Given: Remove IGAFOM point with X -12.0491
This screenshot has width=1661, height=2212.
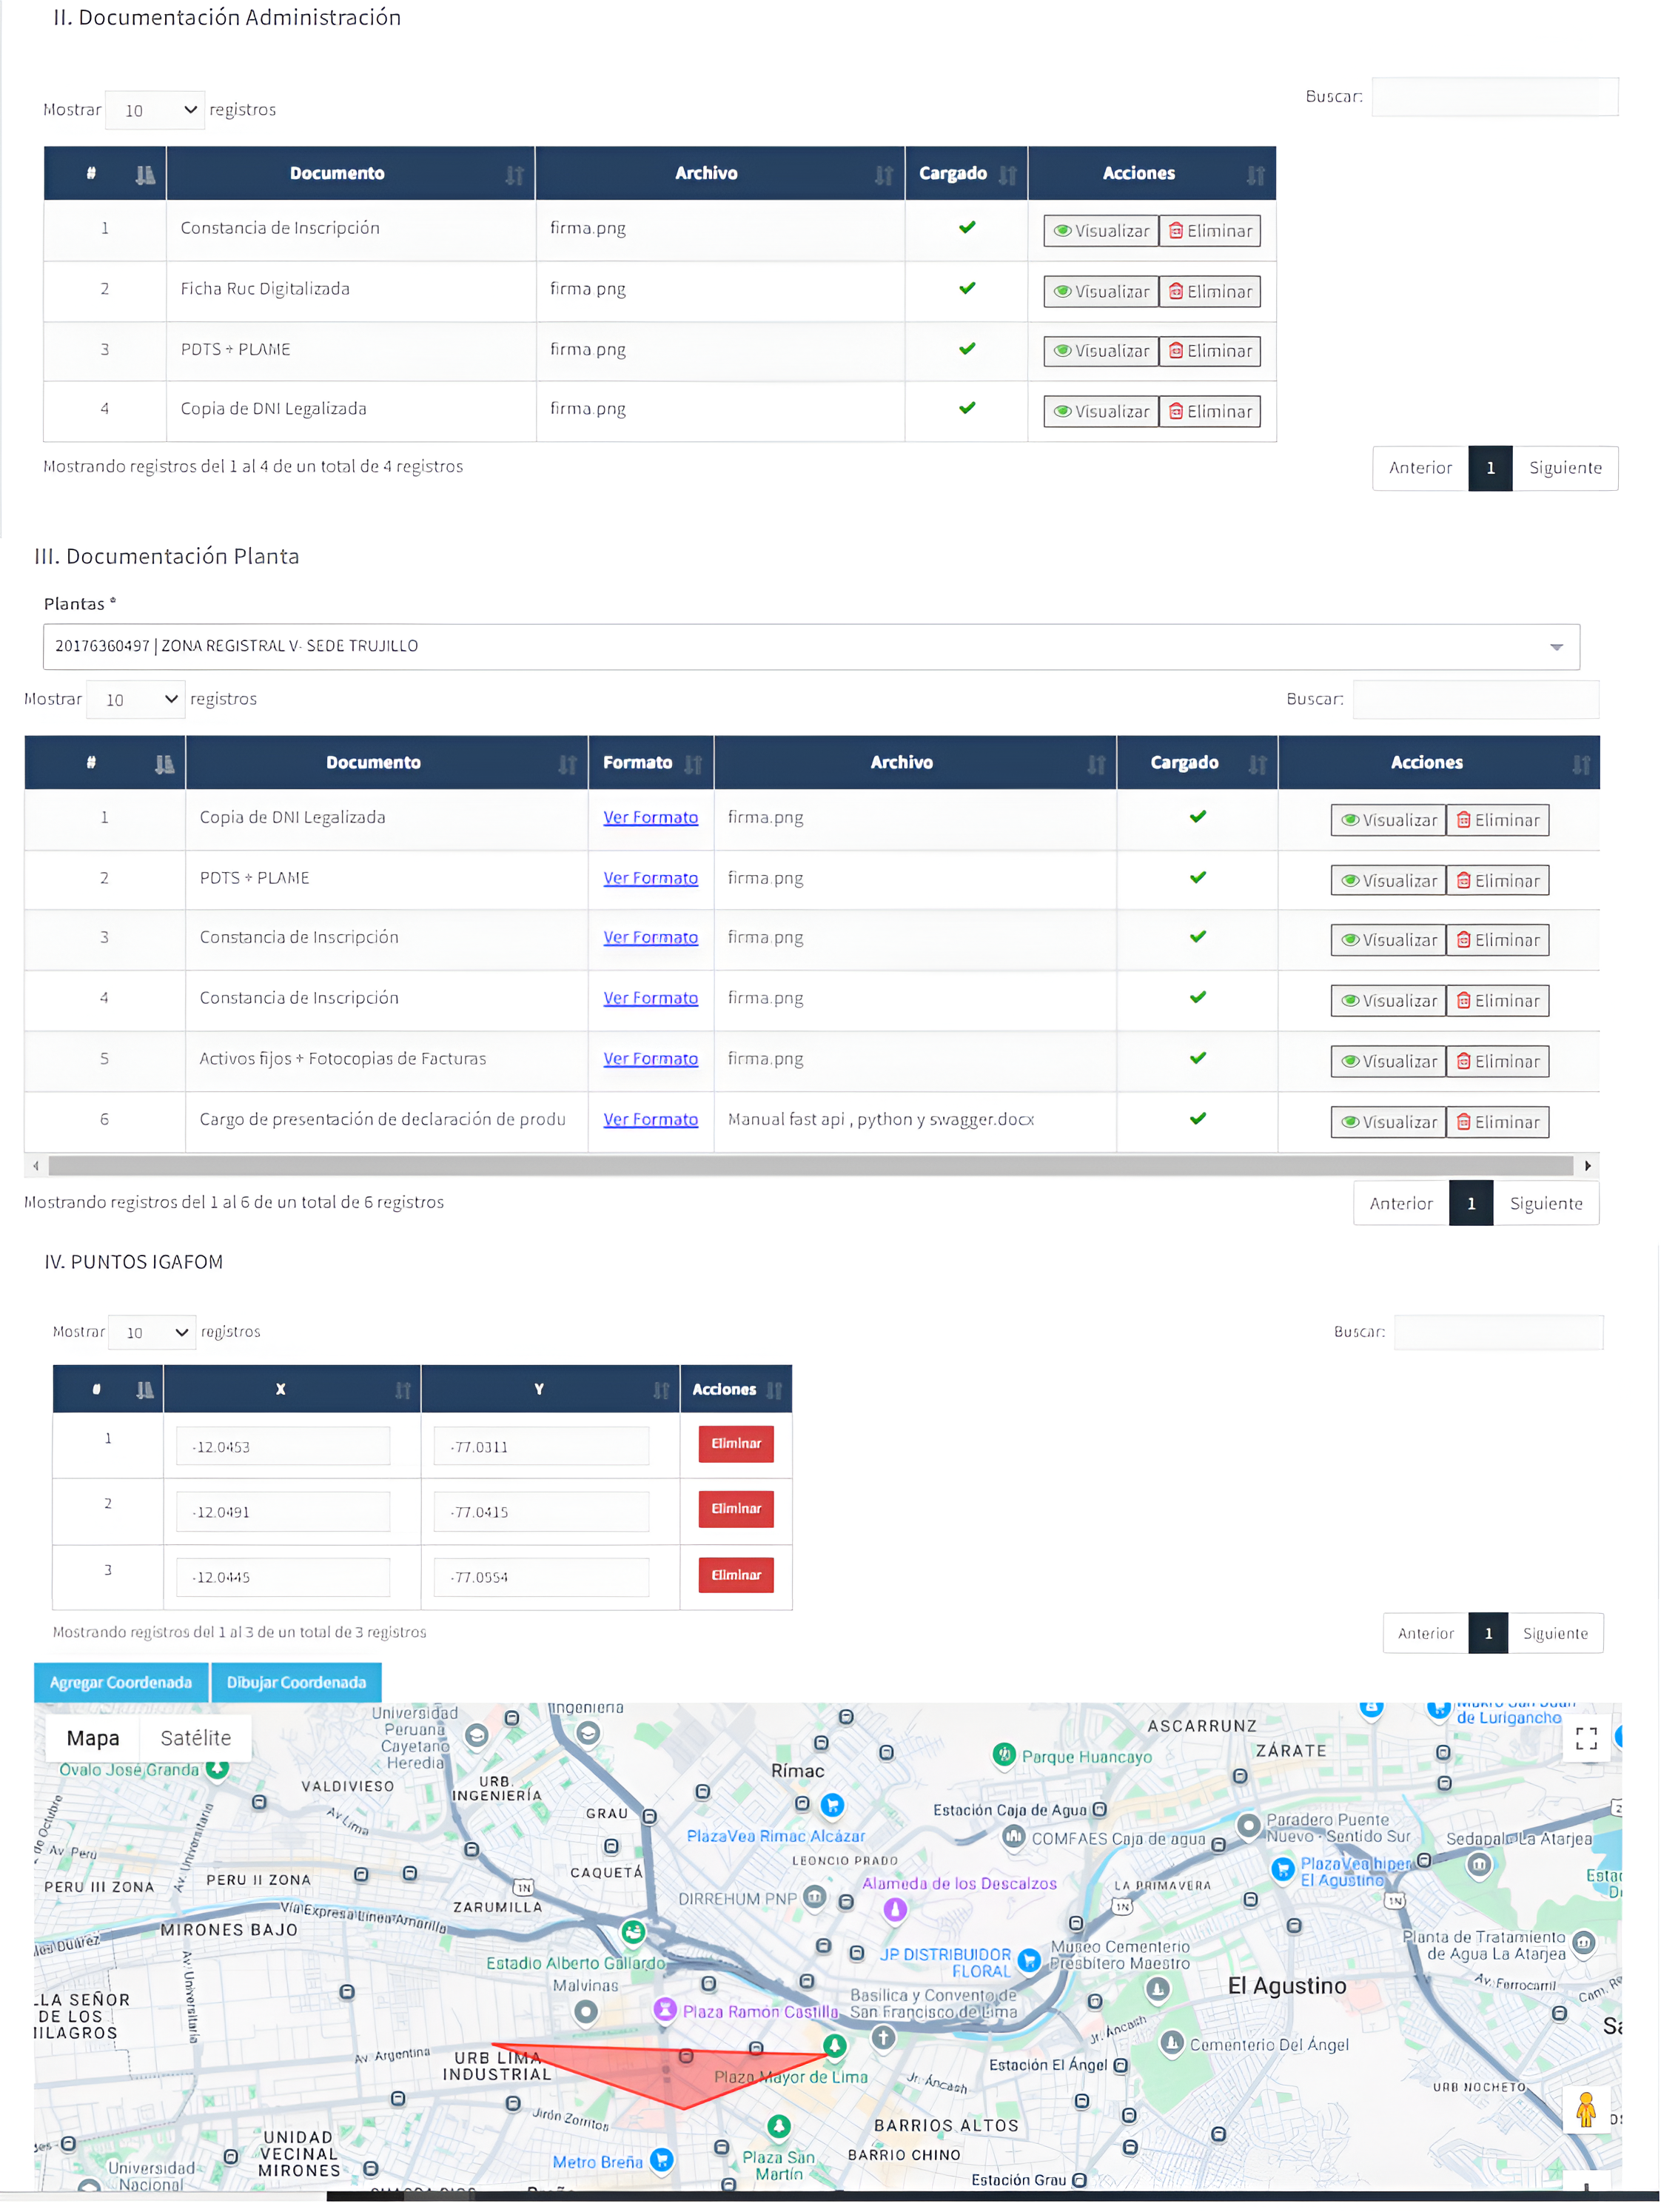Looking at the screenshot, I should pos(735,1508).
